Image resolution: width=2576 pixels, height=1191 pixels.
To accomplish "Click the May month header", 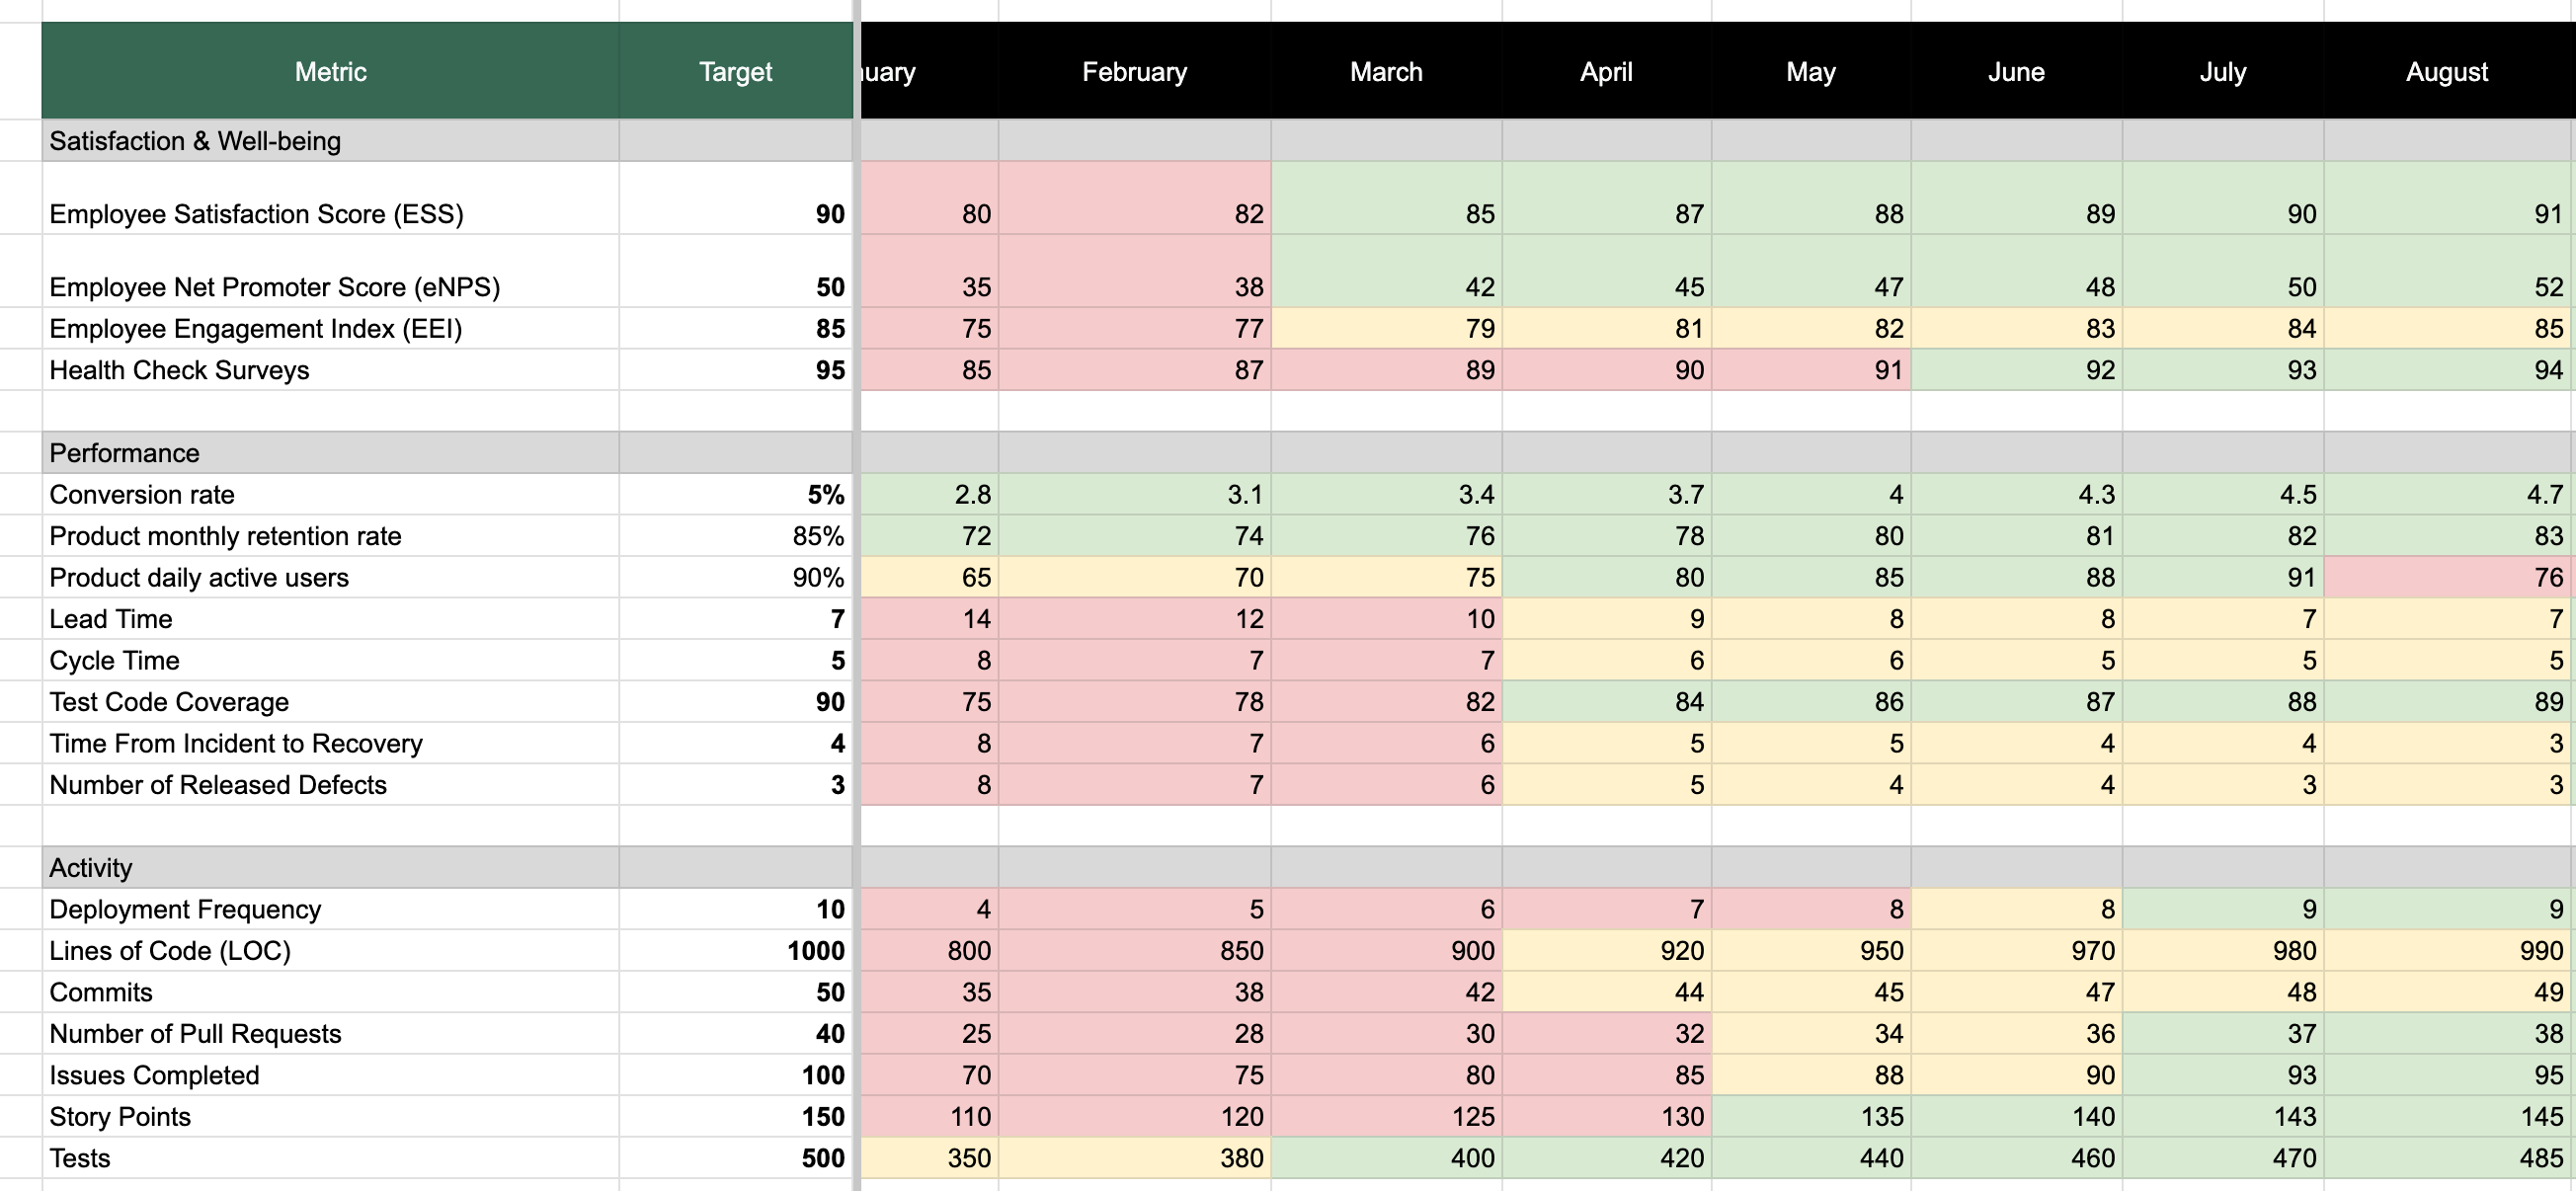I will [1811, 71].
